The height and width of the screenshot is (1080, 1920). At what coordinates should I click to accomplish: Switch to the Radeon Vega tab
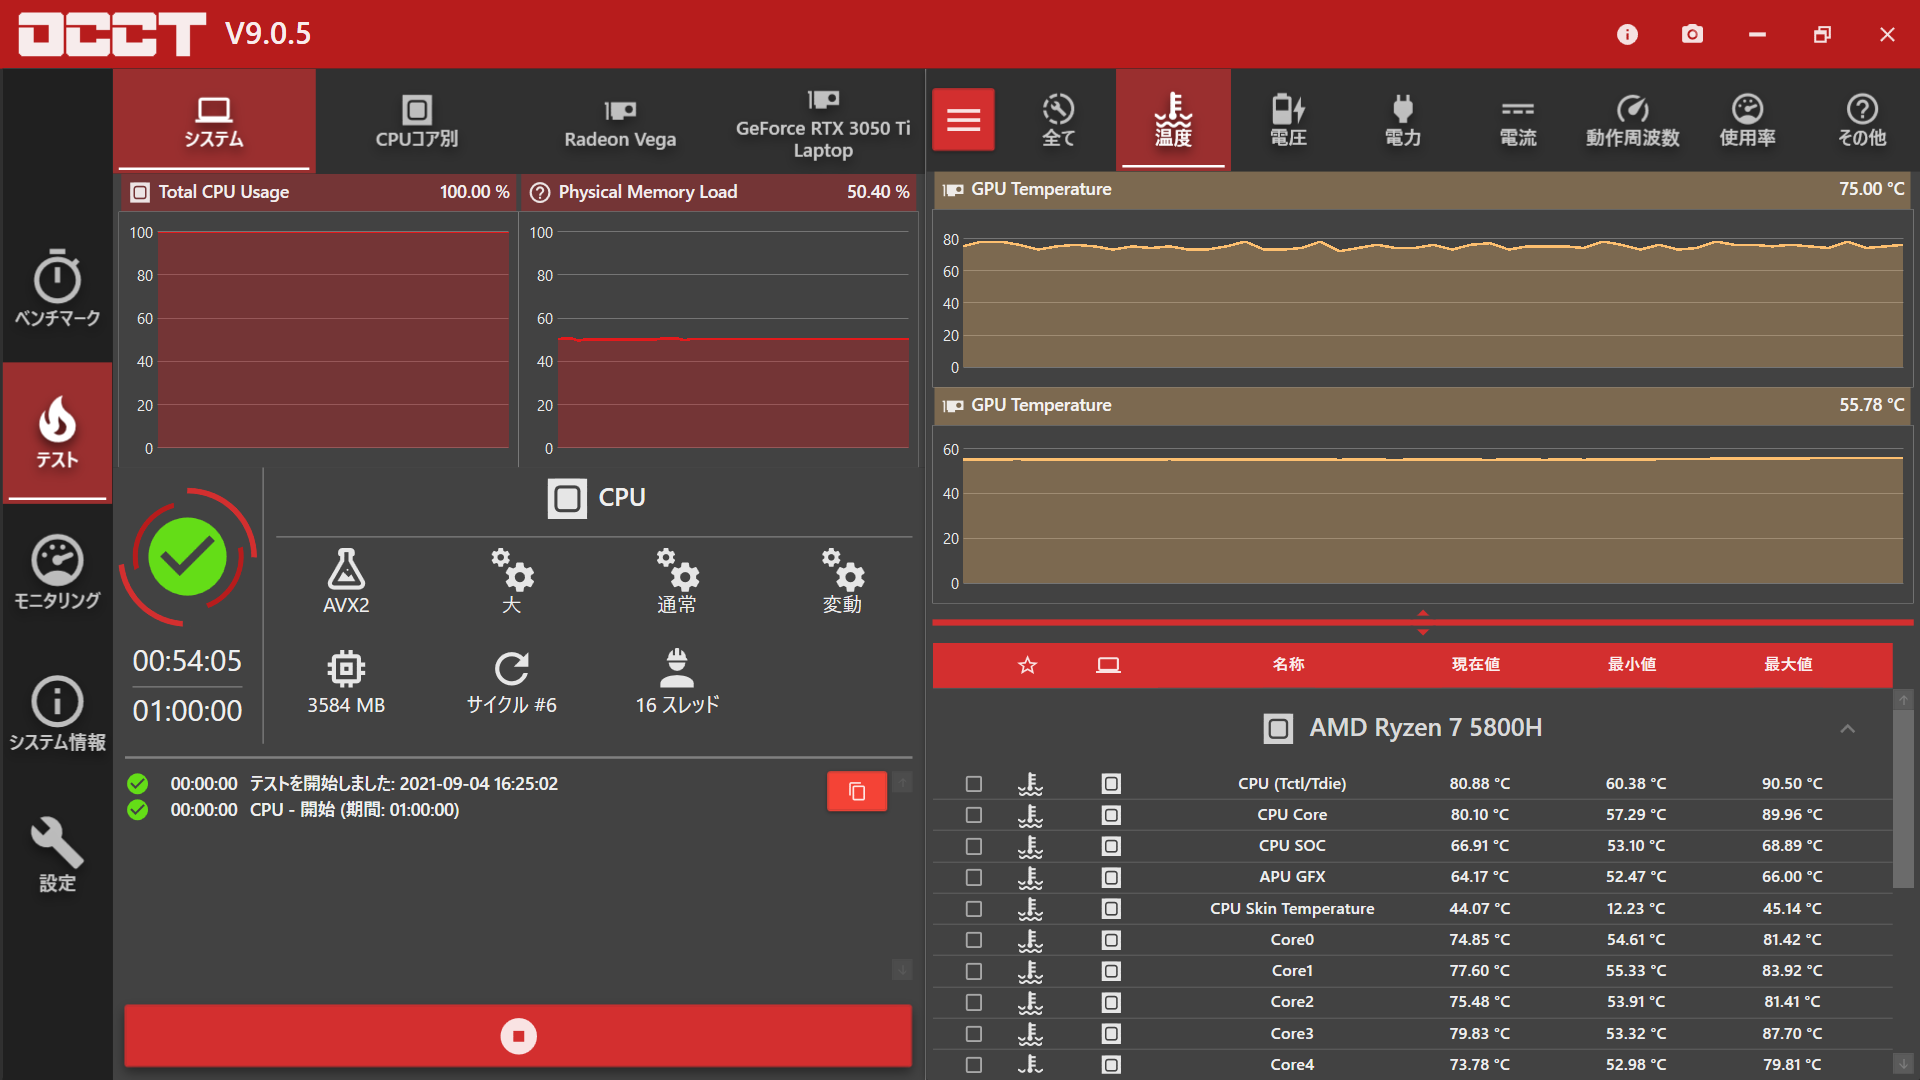tap(620, 121)
